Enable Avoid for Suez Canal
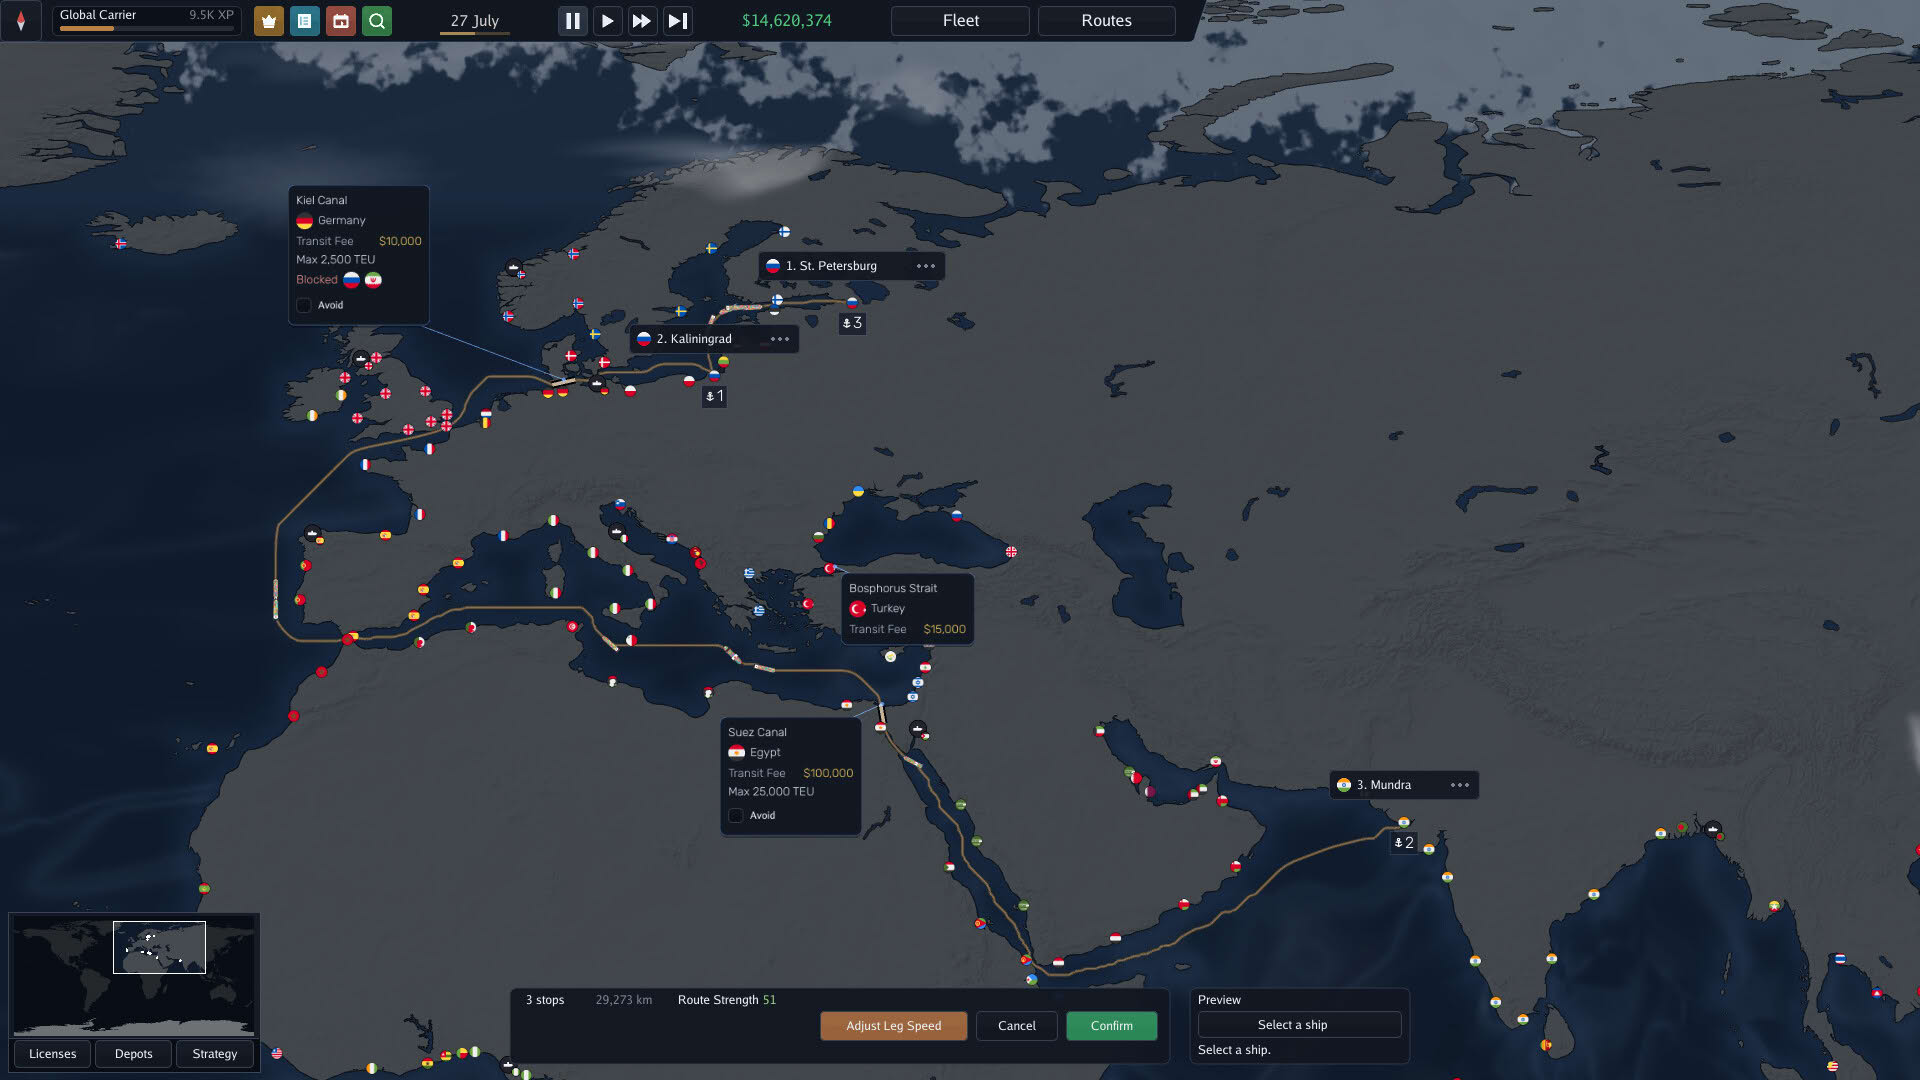 click(x=736, y=816)
